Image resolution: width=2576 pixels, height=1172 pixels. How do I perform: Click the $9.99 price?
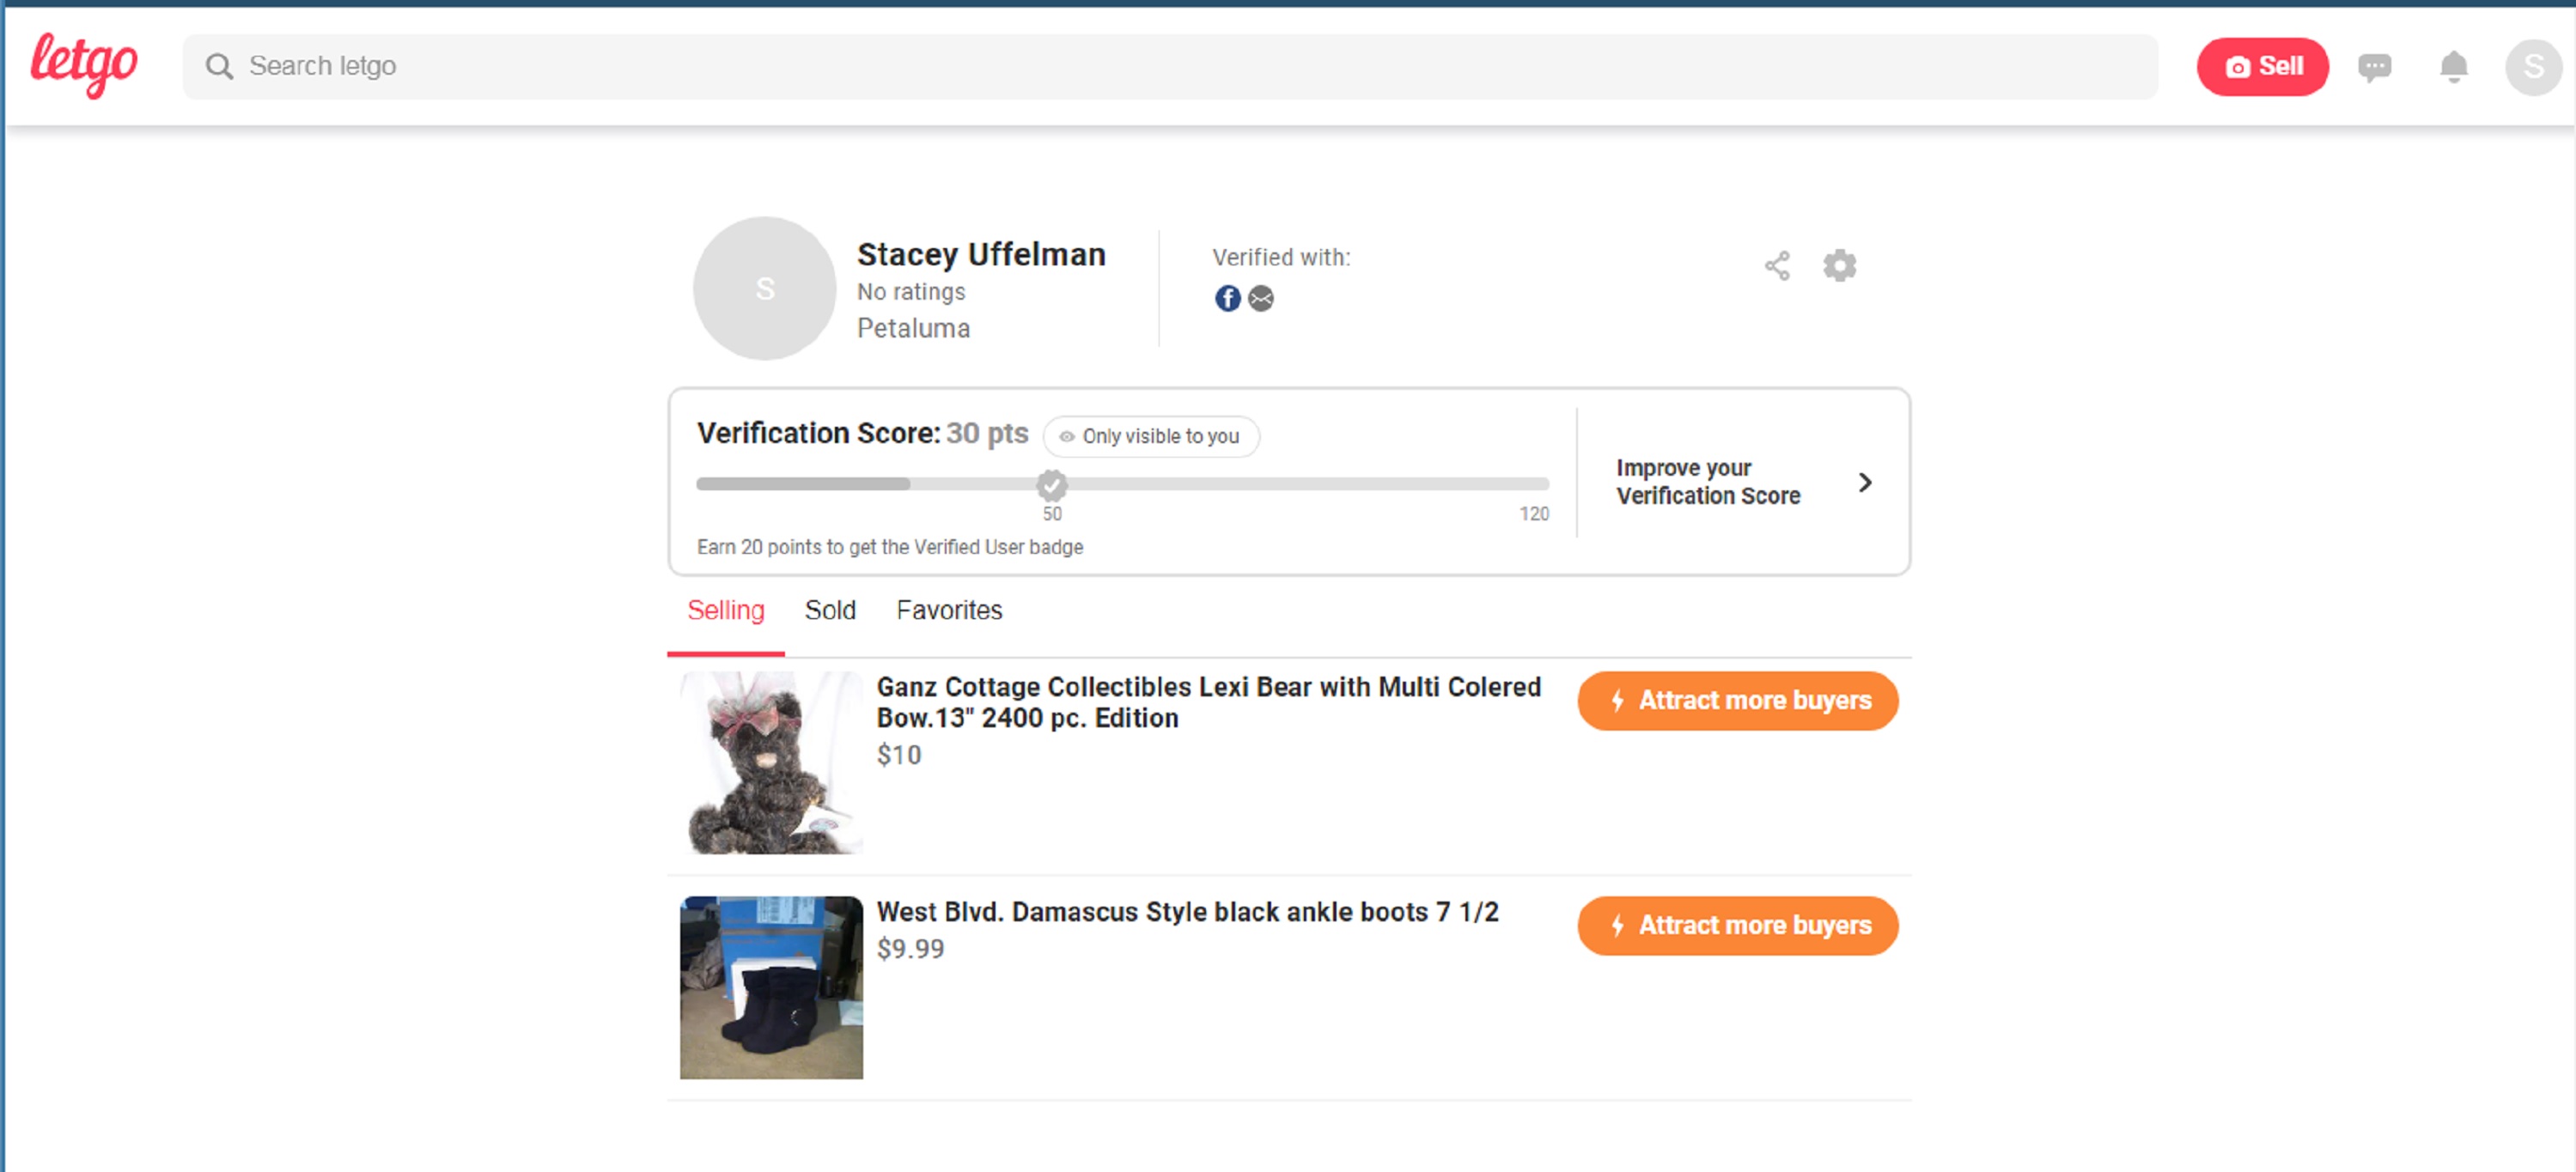[910, 948]
